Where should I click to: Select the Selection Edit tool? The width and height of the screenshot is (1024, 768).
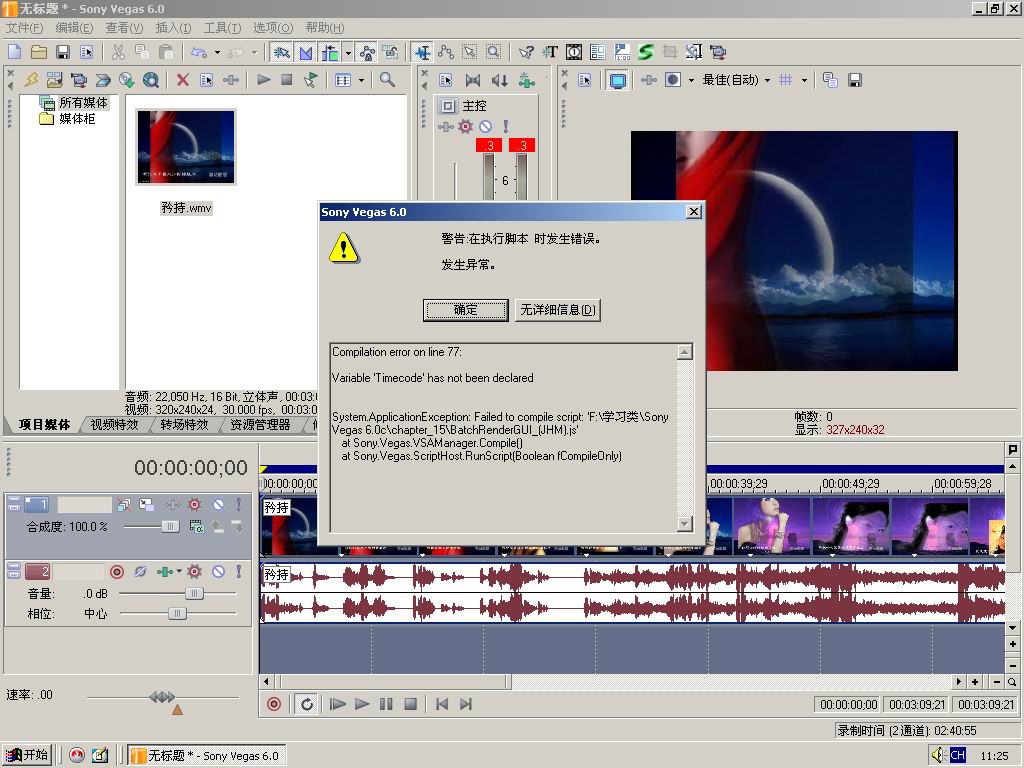click(x=470, y=52)
